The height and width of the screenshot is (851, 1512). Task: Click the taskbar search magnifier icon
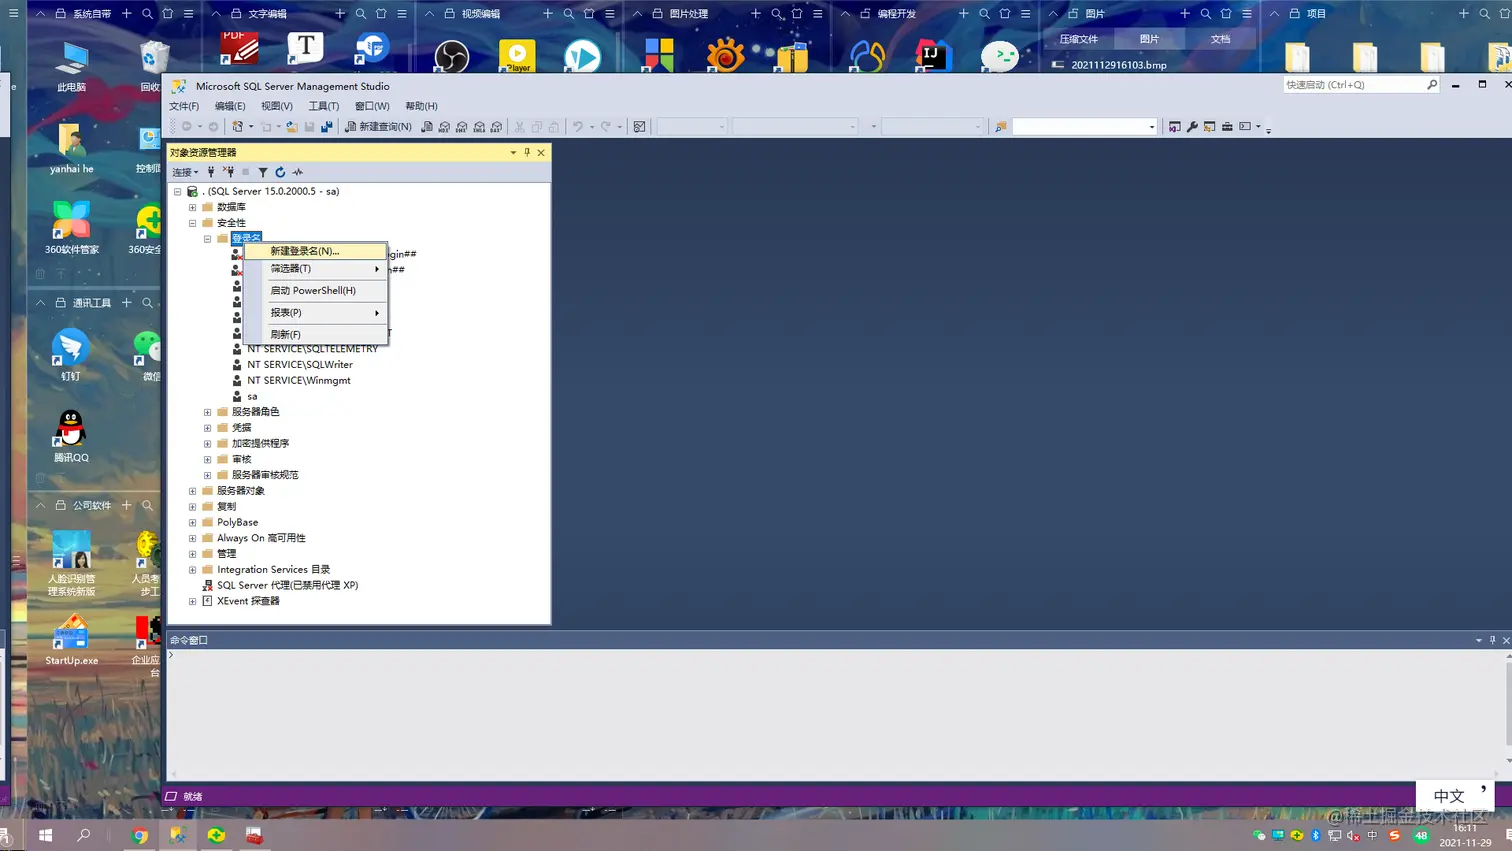pyautogui.click(x=84, y=835)
